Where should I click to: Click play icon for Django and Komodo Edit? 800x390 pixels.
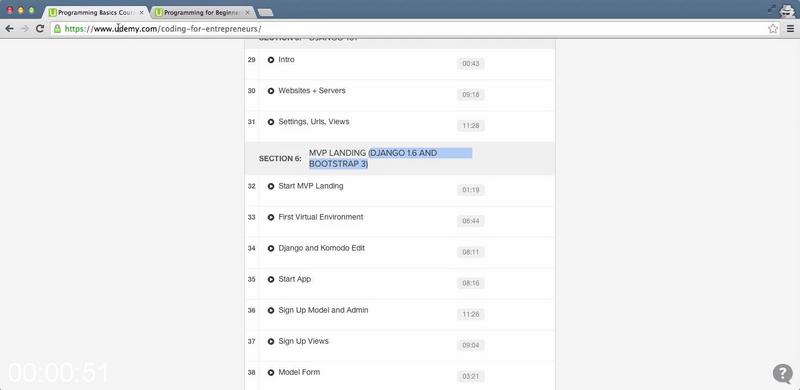(271, 249)
